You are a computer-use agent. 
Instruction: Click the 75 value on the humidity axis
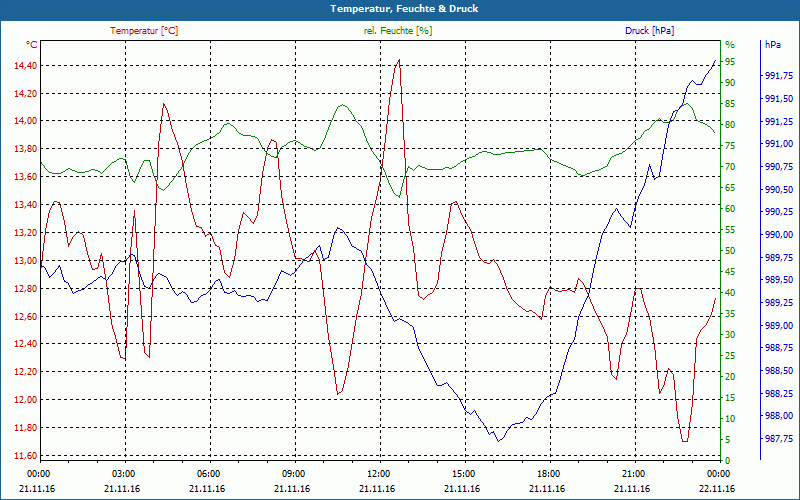[x=730, y=145]
